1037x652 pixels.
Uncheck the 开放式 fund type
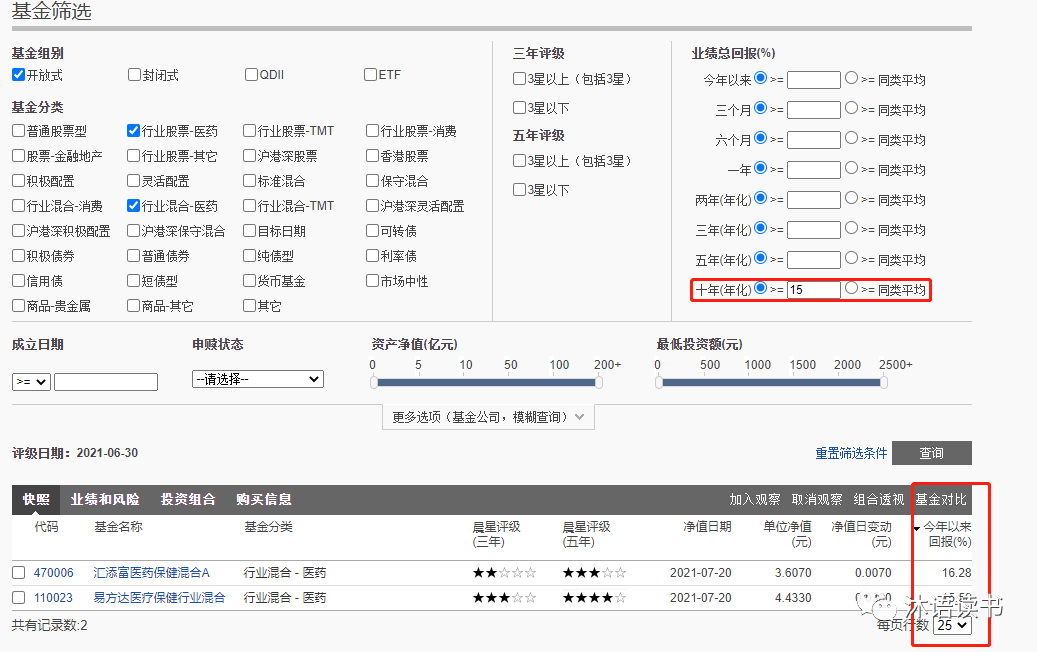(x=17, y=73)
